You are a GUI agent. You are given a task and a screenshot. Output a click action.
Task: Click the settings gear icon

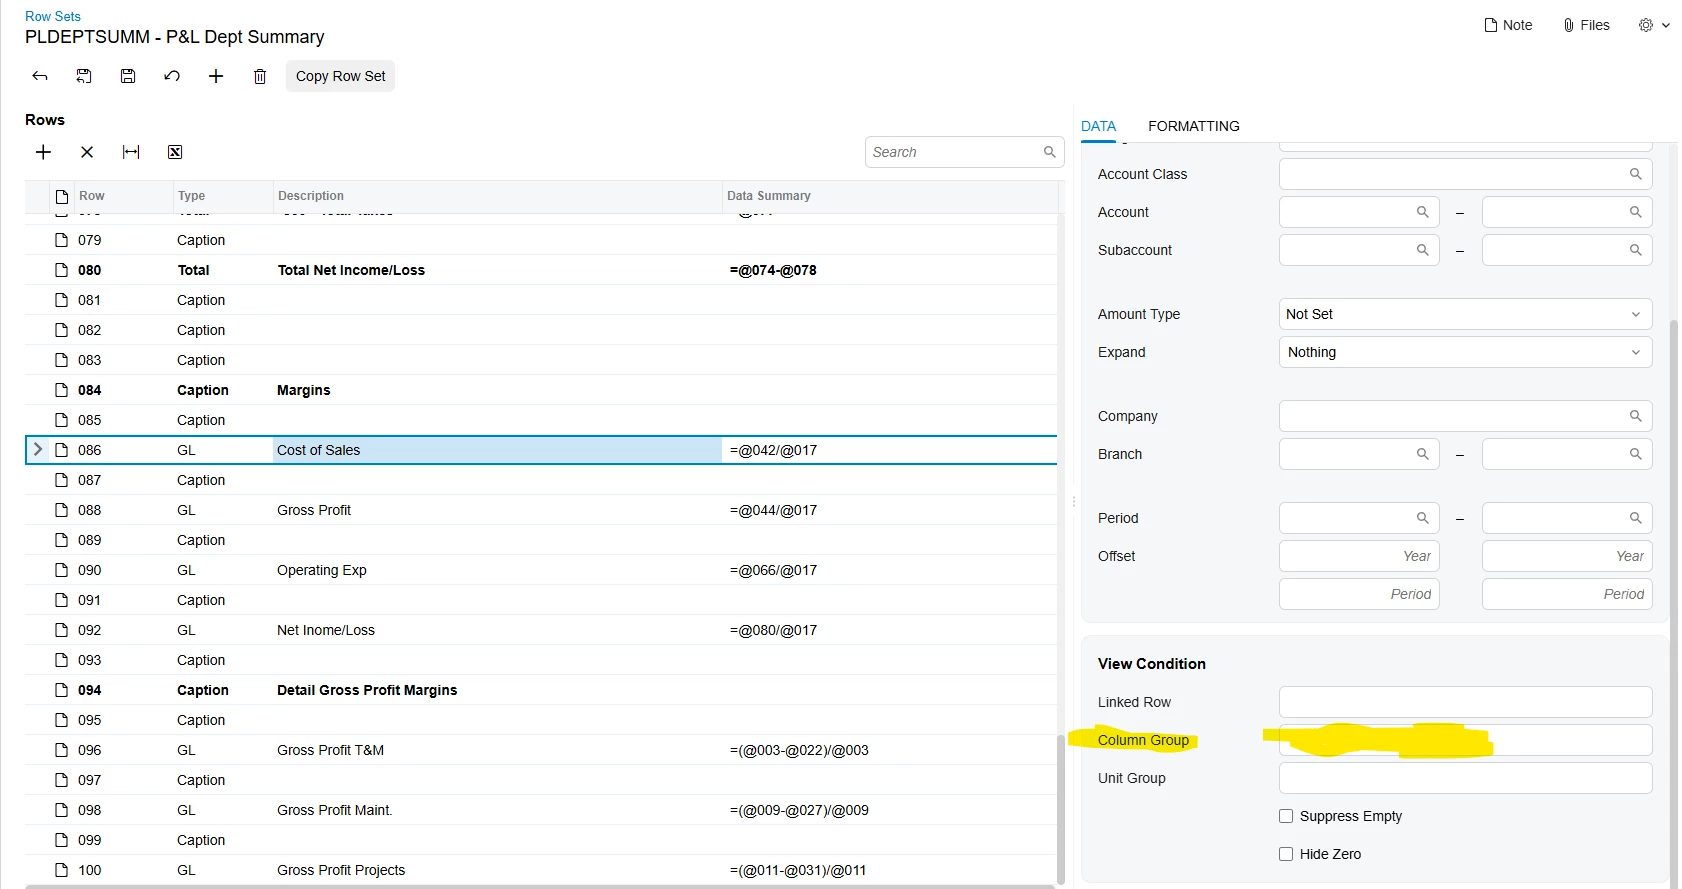tap(1646, 25)
